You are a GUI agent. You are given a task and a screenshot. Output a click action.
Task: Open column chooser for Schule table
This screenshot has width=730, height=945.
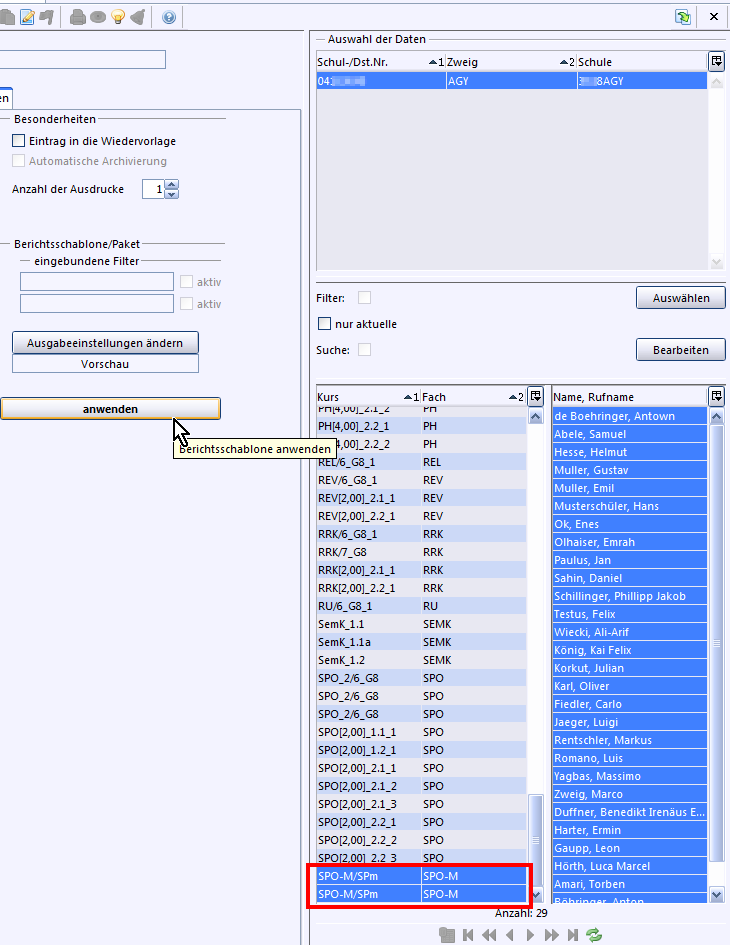pyautogui.click(x=716, y=62)
